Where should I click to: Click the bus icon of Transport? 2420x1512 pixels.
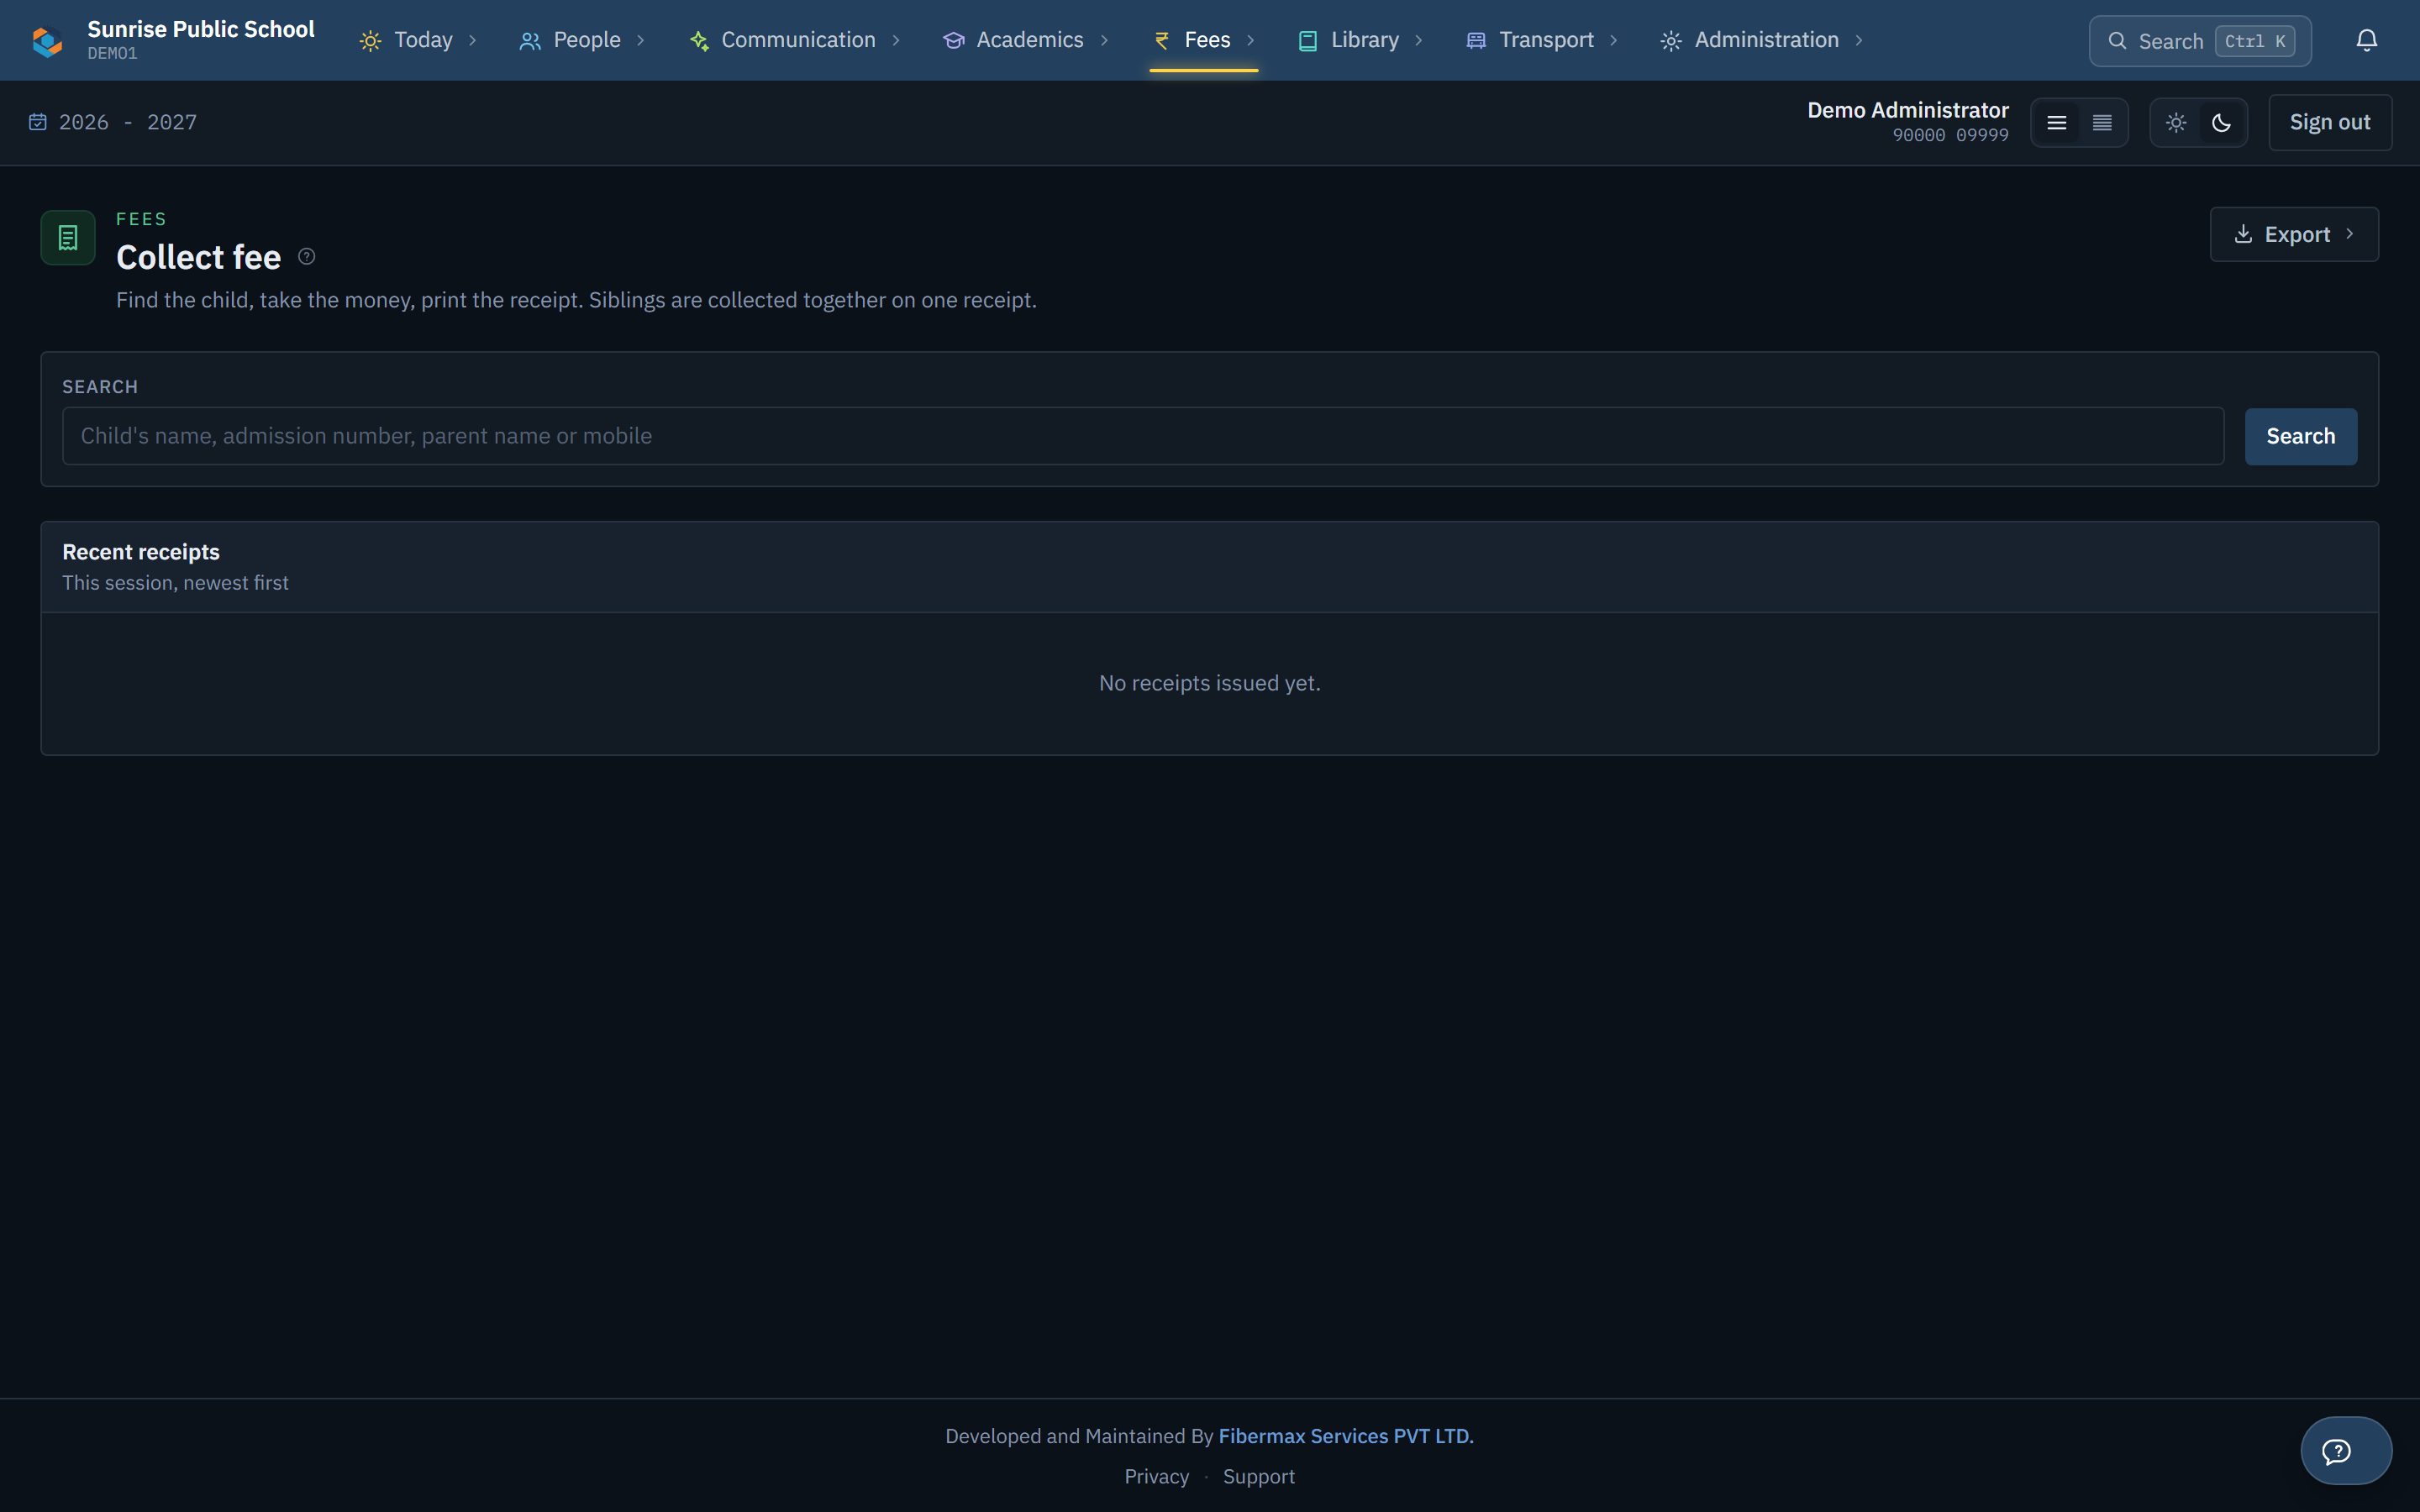coord(1475,40)
